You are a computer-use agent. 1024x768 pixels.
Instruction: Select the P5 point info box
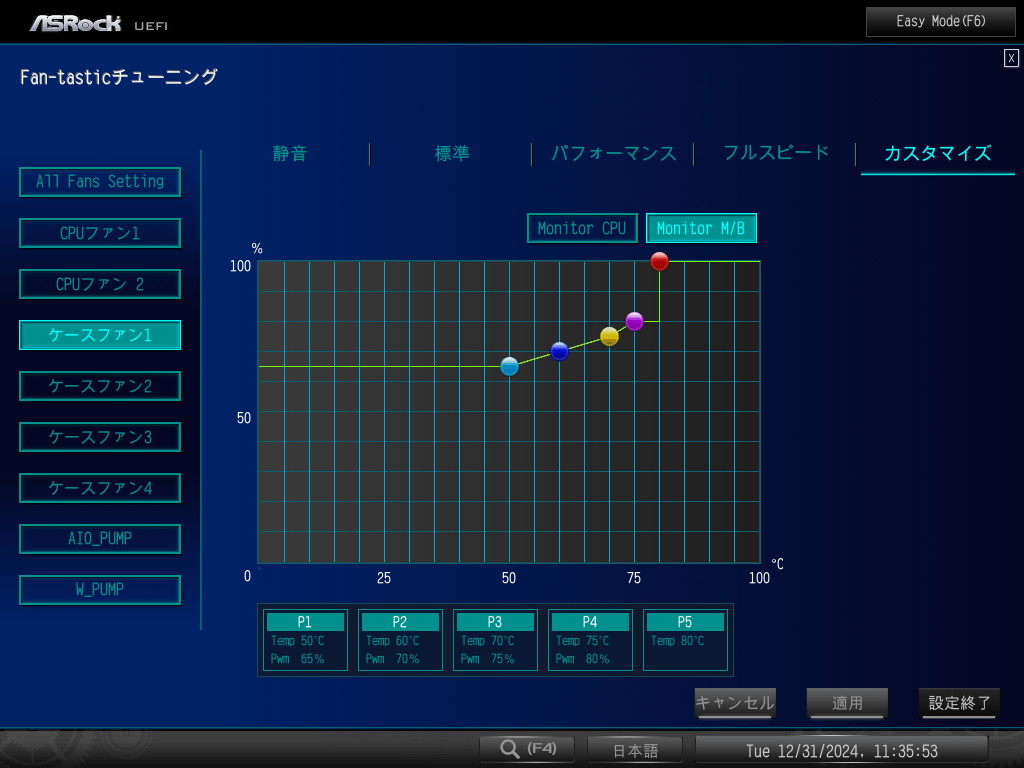685,640
